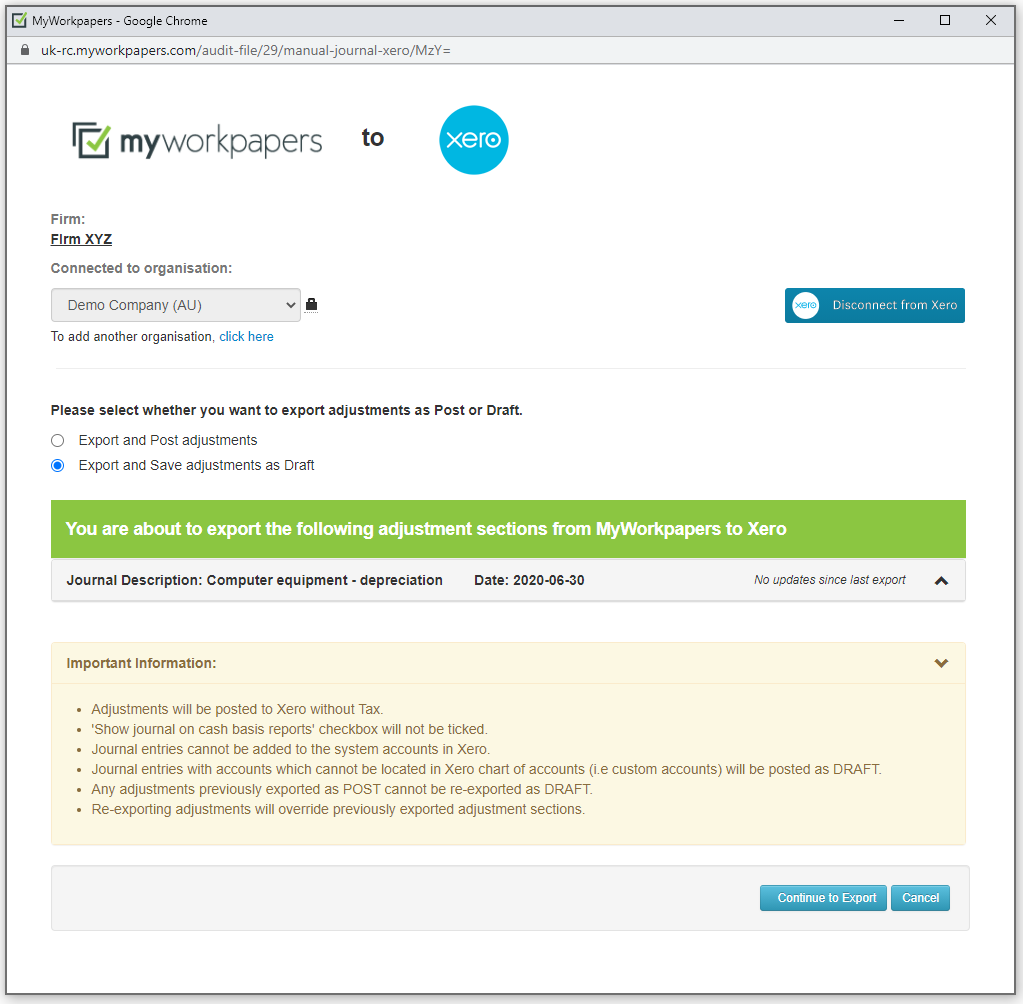Click 'Adjustments will be posted to Xero without Tax.'
1023x1004 pixels.
pyautogui.click(x=237, y=709)
